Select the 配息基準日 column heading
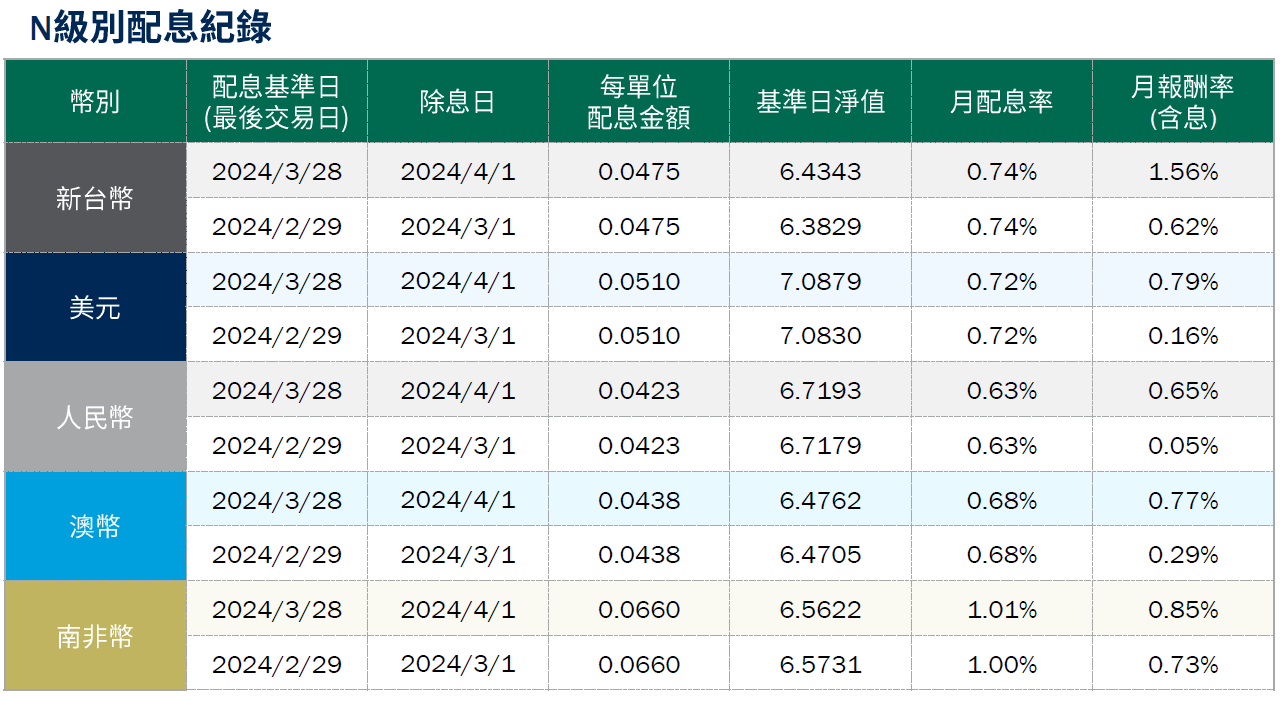Image resolution: width=1284 pixels, height=707 pixels. click(x=276, y=101)
